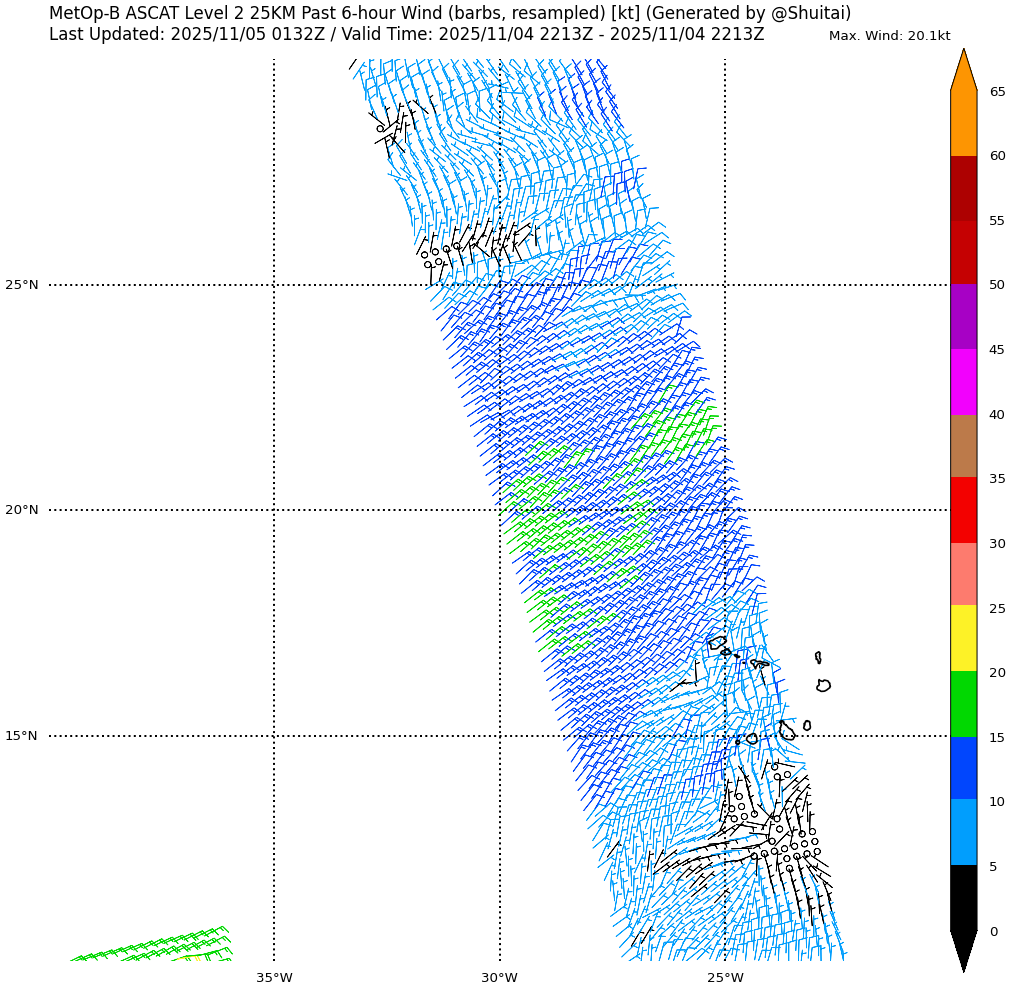Image resolution: width=1010 pixels, height=989 pixels.
Task: Select the green 15-20 kt colorbar segment
Action: pos(963,704)
